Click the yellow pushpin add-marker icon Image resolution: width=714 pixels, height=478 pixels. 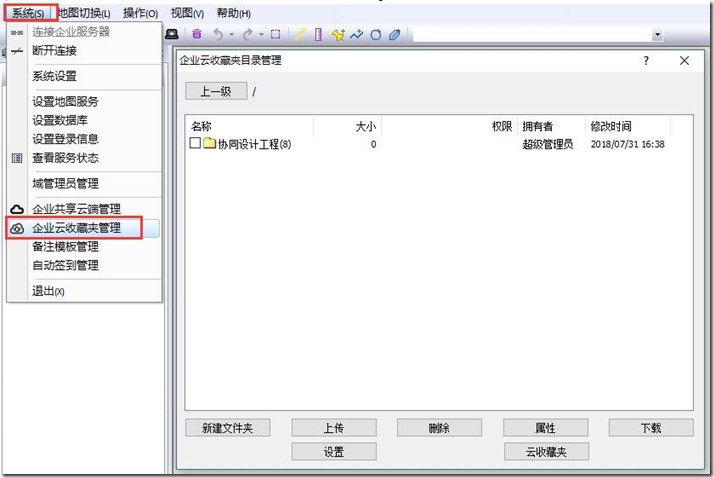338,35
